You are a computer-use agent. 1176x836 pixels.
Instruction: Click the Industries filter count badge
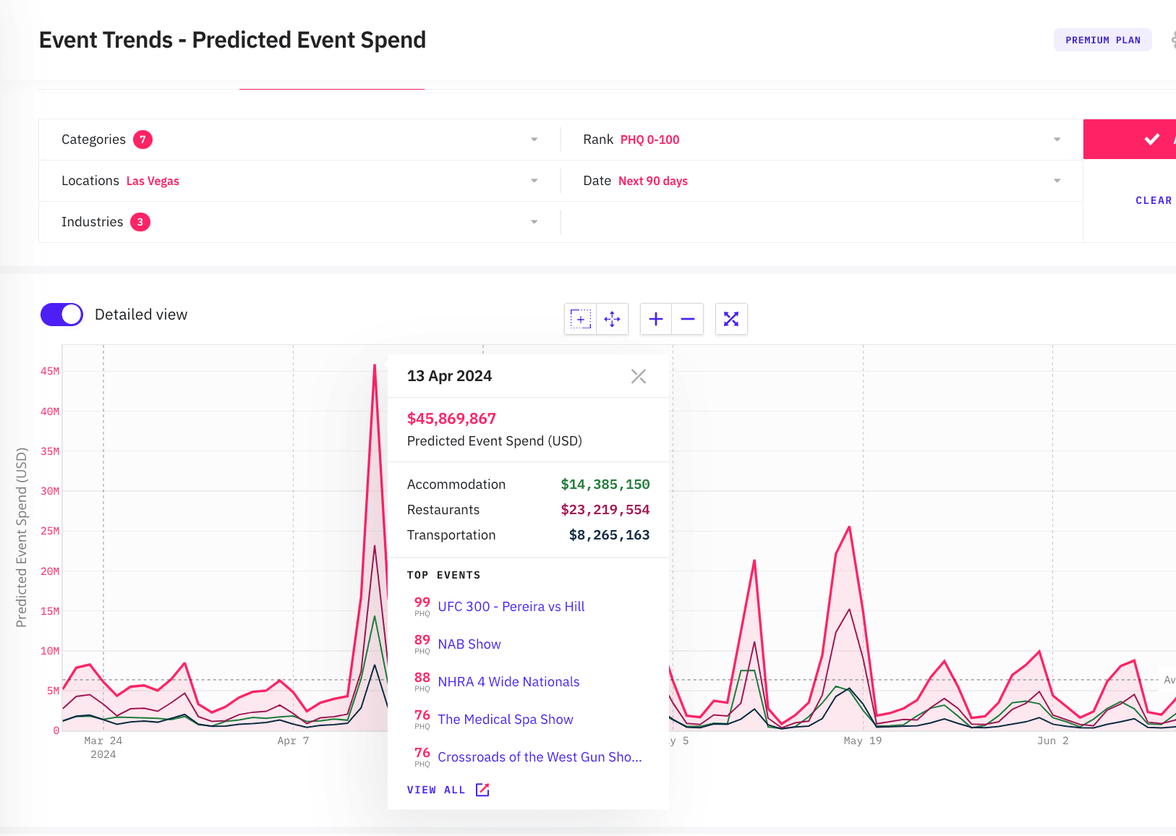pos(141,221)
